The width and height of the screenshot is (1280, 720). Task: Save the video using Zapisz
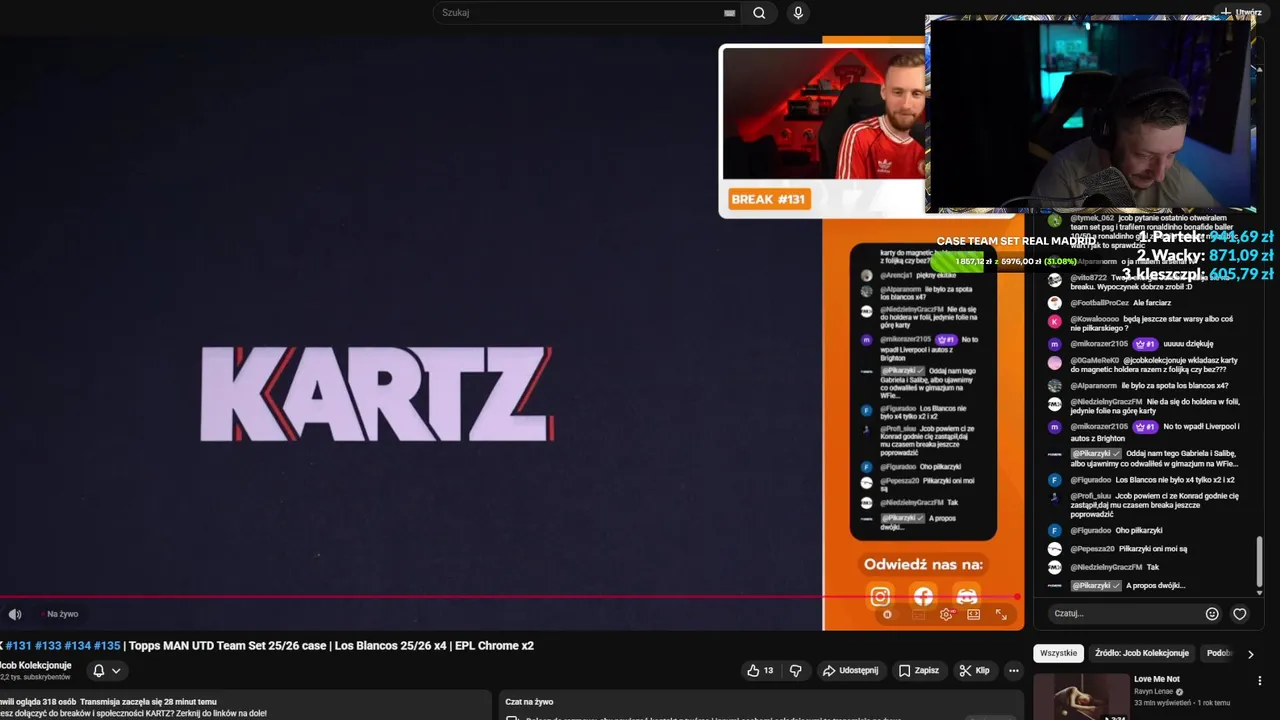918,670
